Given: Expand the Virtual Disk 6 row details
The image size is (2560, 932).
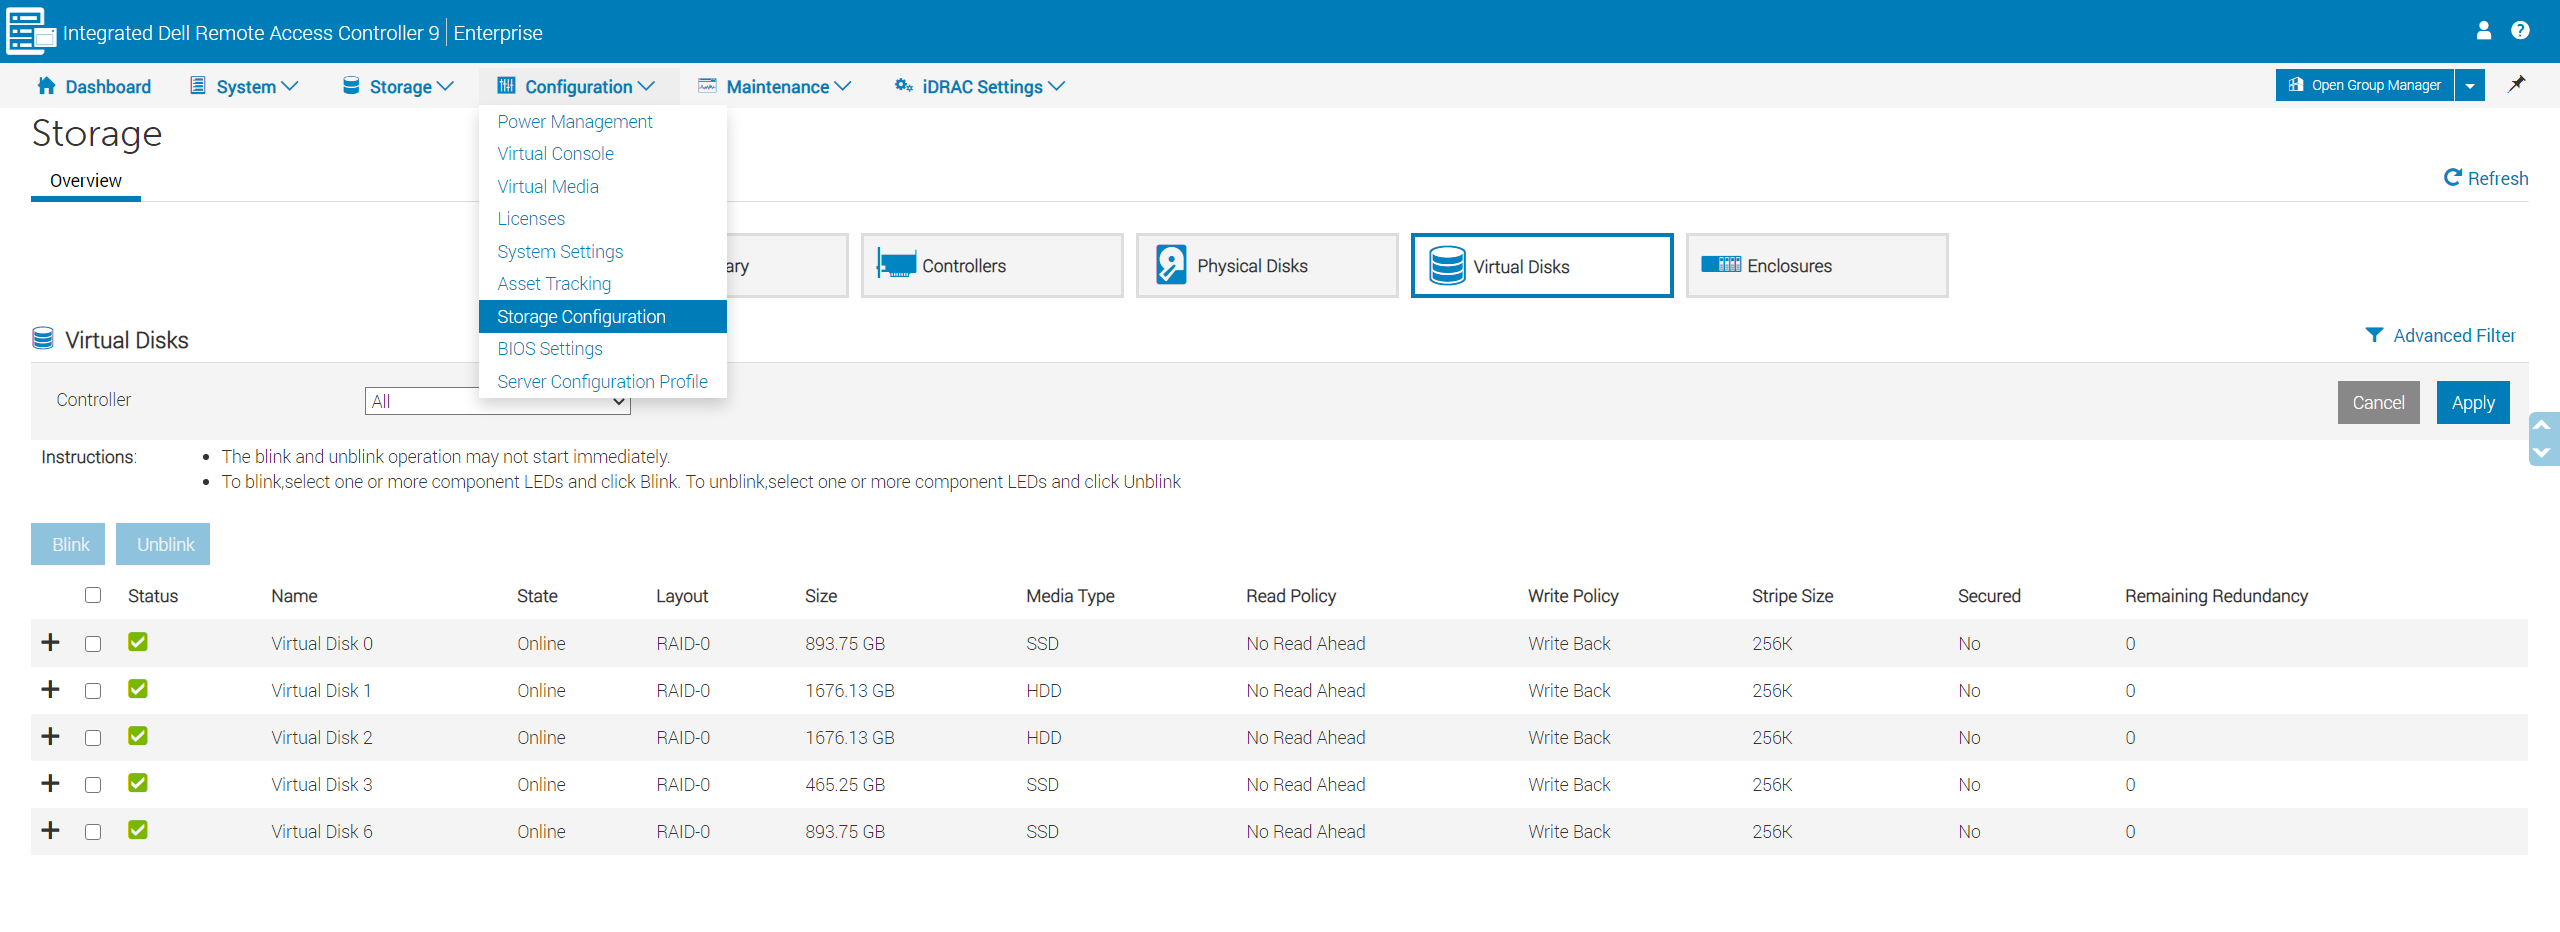Looking at the screenshot, I should pyautogui.click(x=51, y=830).
